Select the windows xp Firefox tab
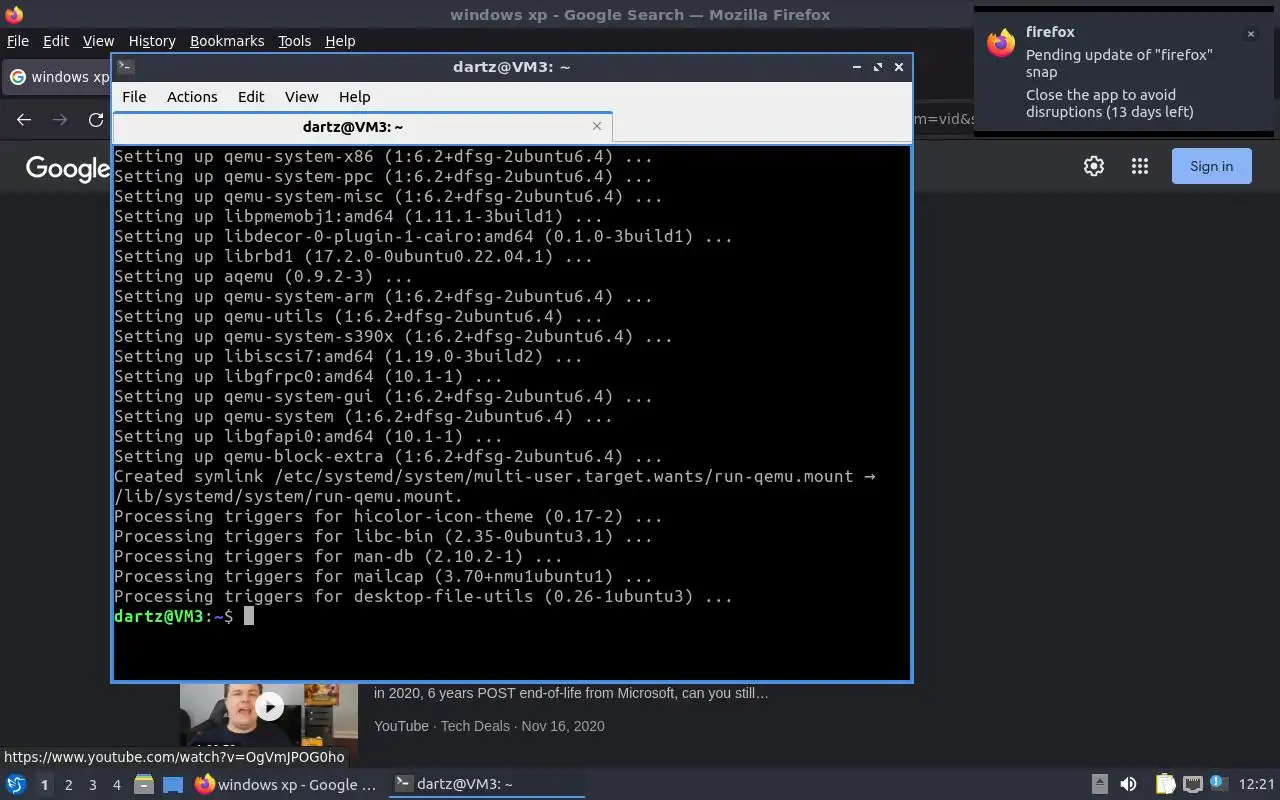1280x800 pixels. (x=57, y=77)
